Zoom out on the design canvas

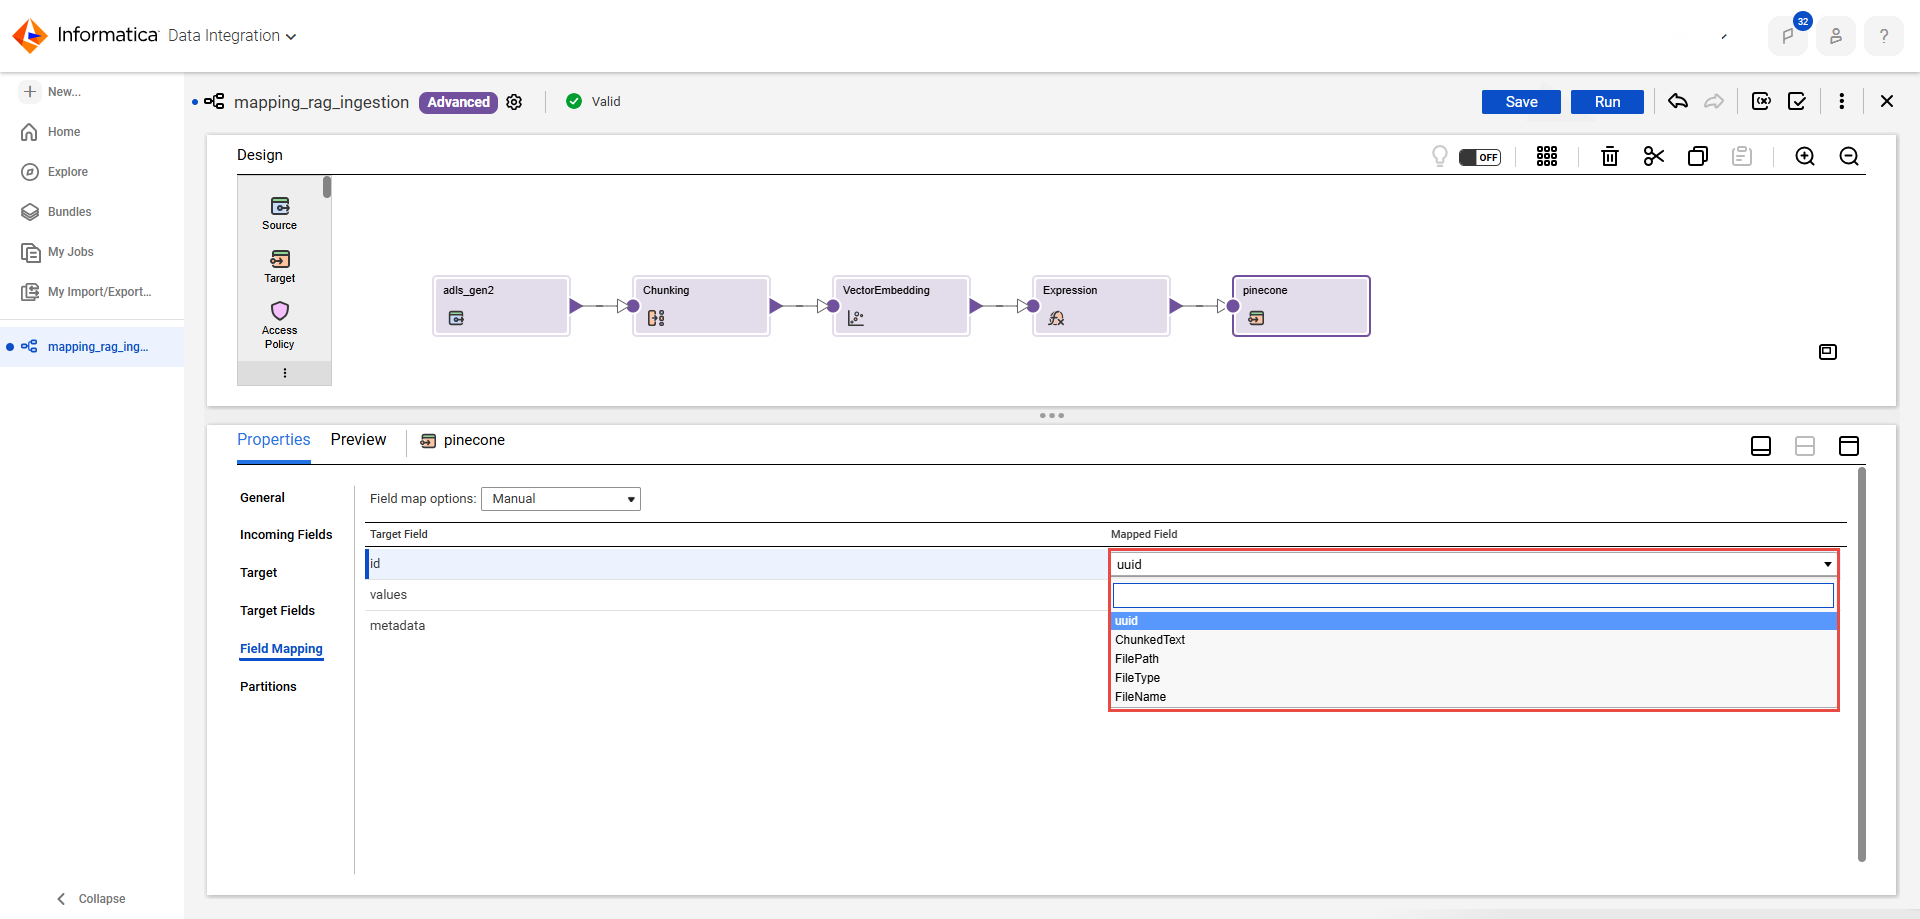tap(1849, 156)
